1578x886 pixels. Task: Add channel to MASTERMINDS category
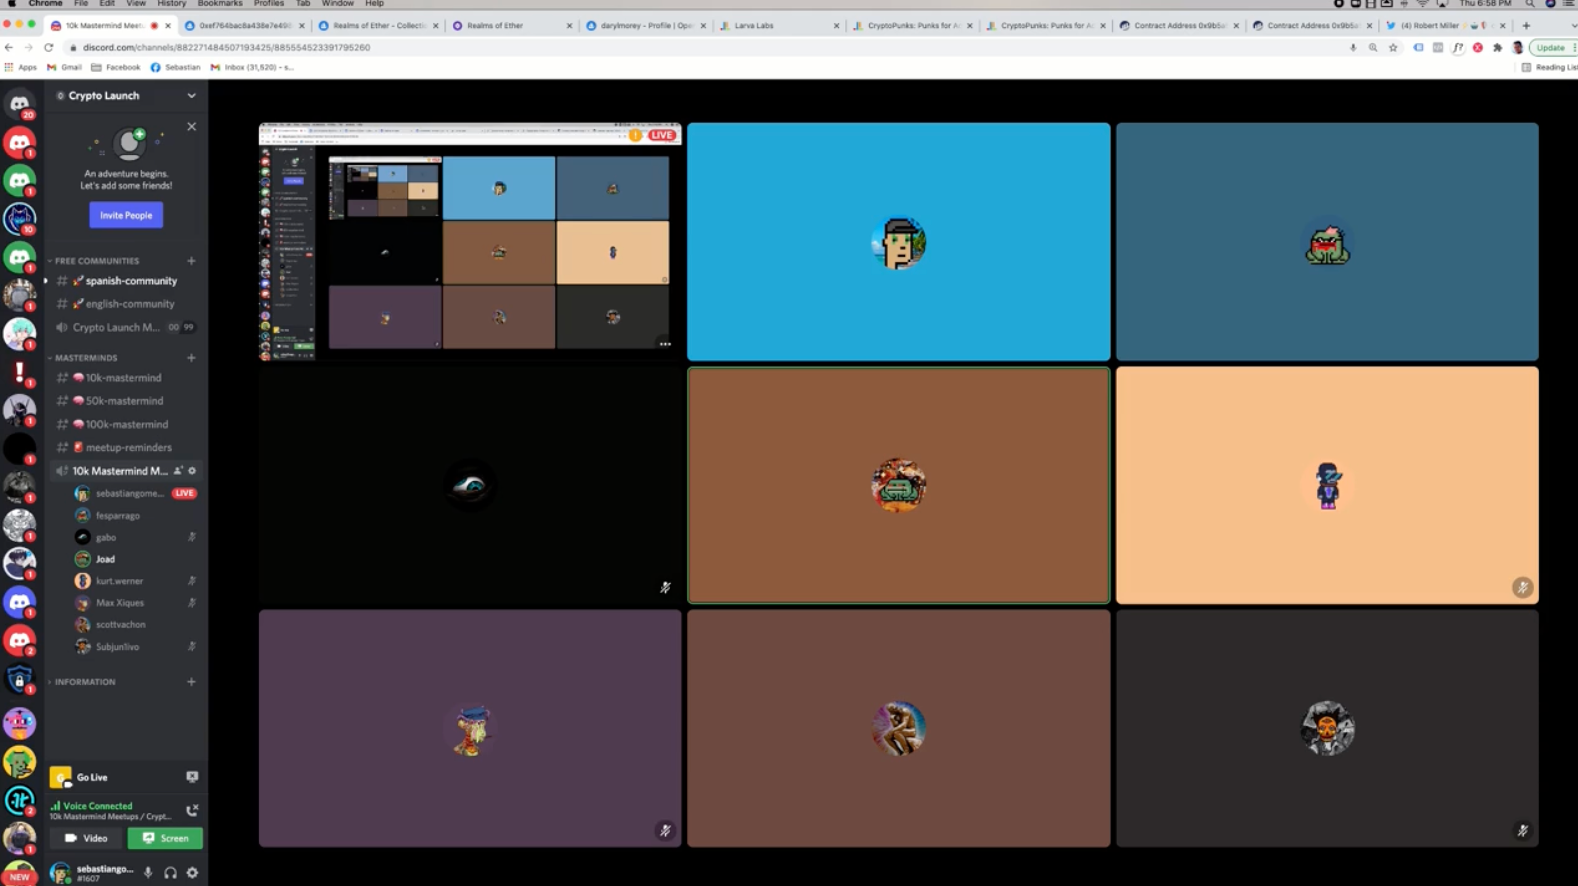tap(191, 358)
